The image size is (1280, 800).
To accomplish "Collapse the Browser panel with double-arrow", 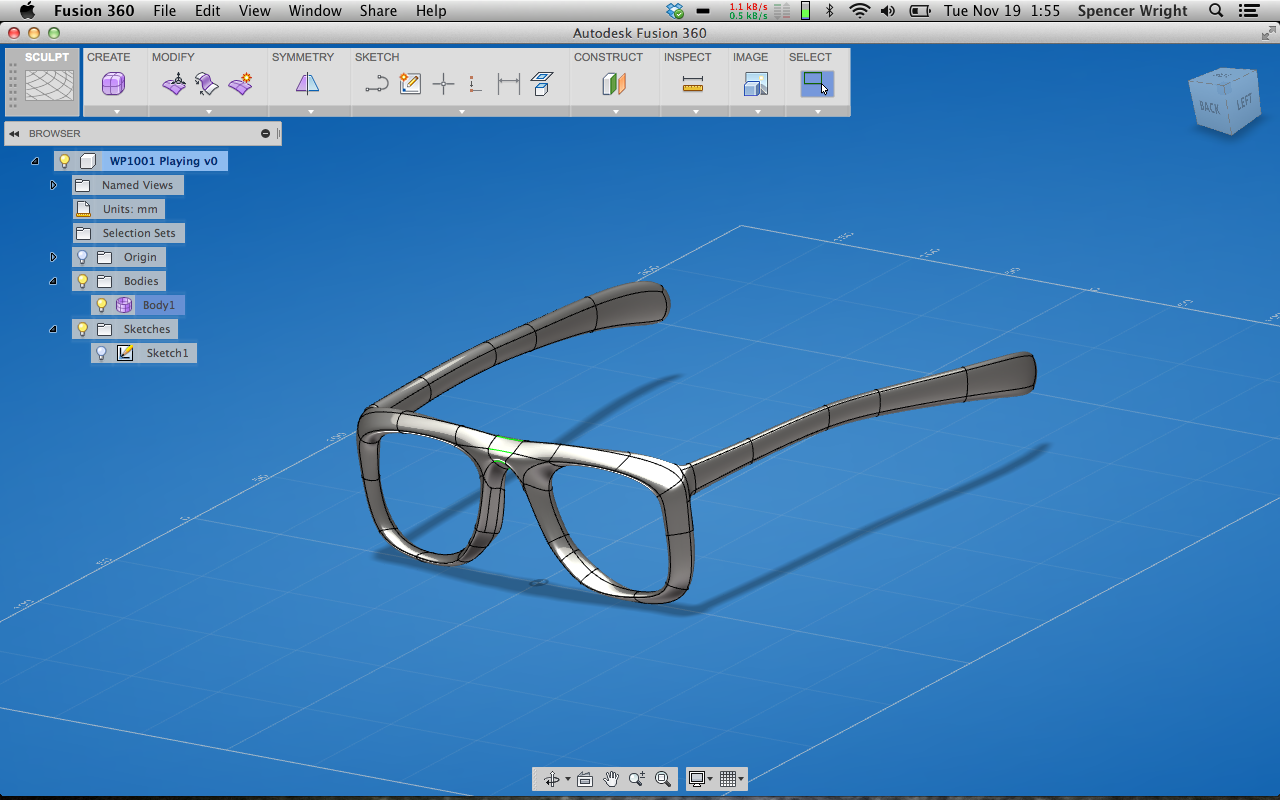I will click(x=14, y=134).
